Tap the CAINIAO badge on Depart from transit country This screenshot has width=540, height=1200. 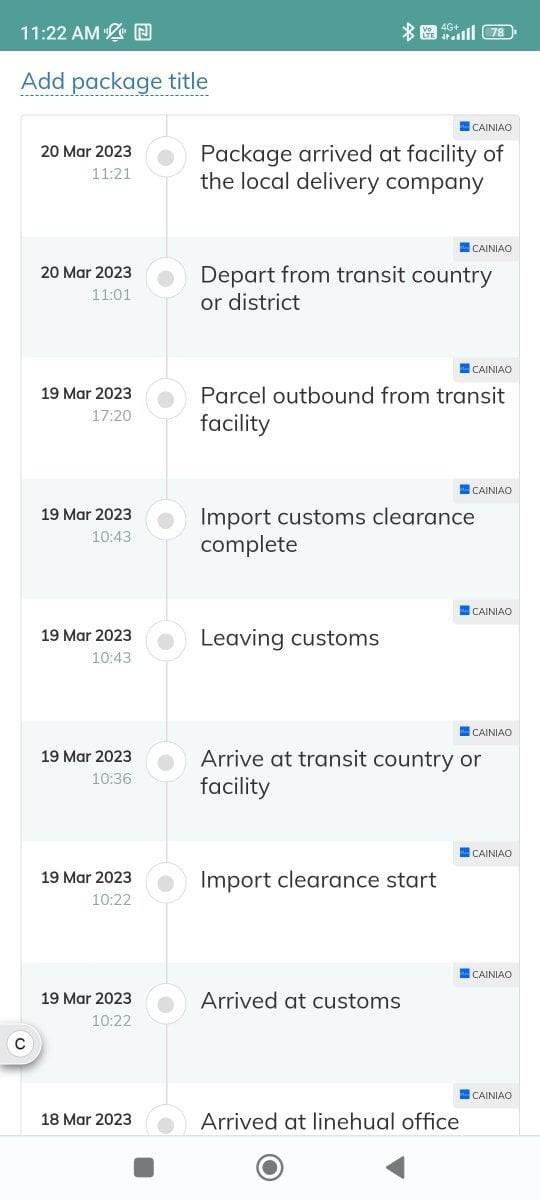click(486, 248)
